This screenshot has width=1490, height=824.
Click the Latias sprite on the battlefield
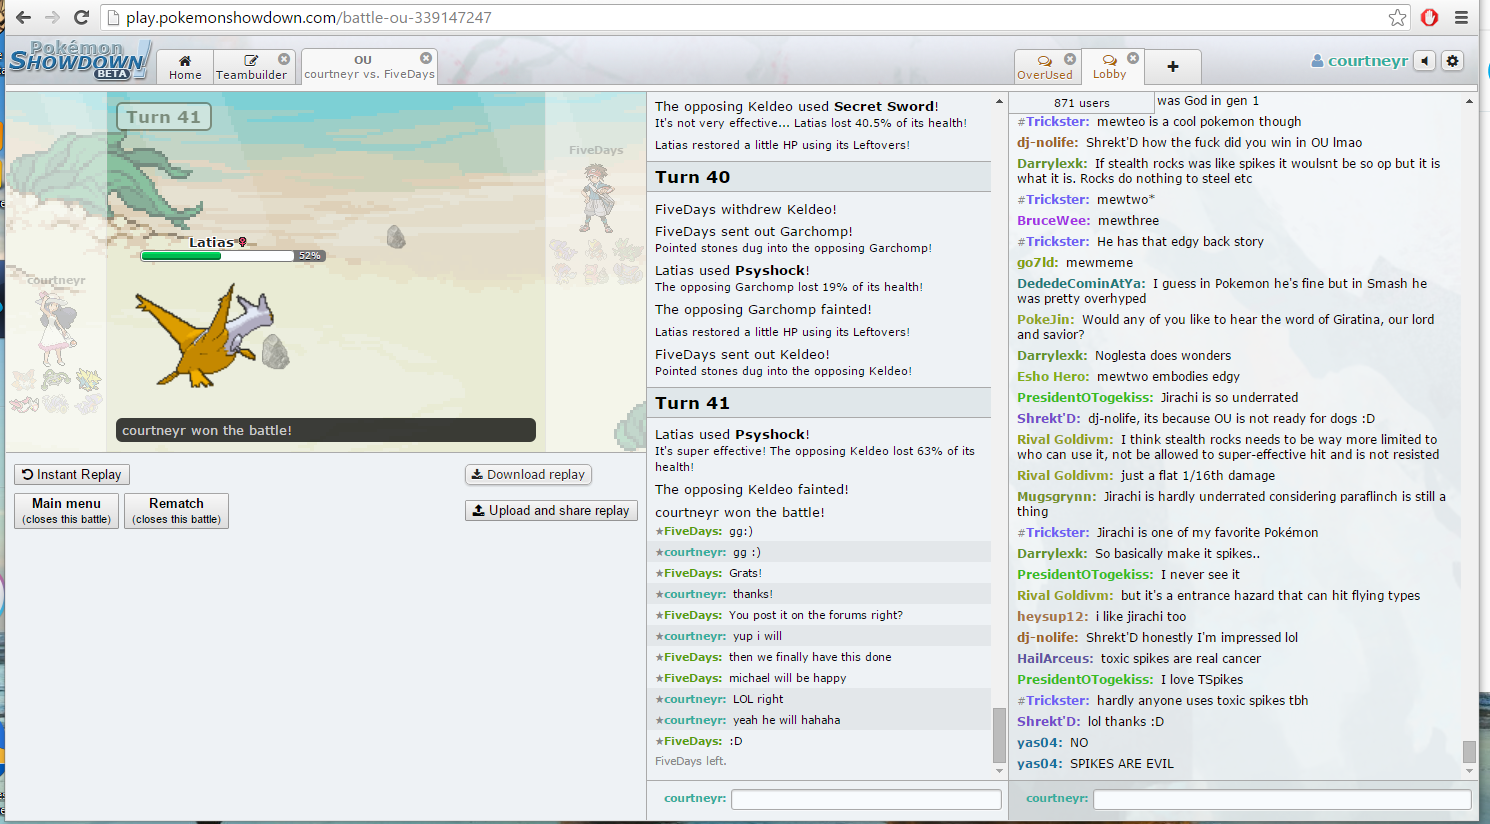206,335
